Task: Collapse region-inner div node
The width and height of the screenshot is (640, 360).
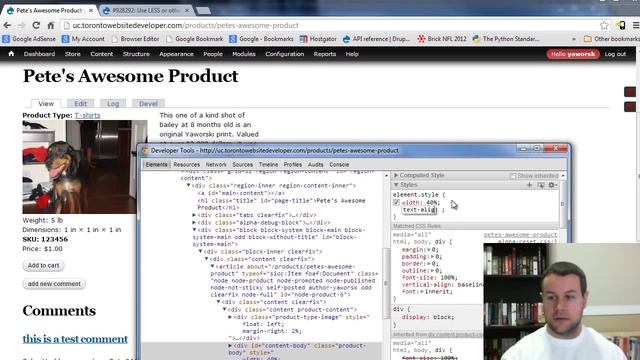Action: click(x=189, y=185)
